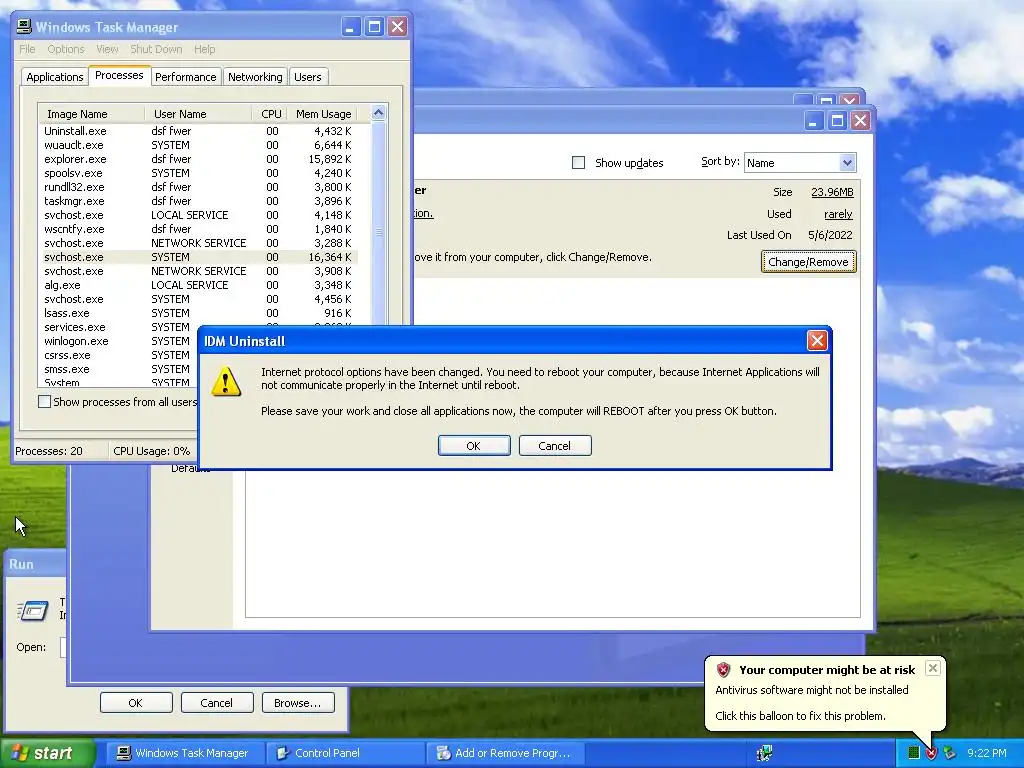This screenshot has width=1024, height=768.
Task: Click the Run dialog program icon
Action: coord(33,611)
